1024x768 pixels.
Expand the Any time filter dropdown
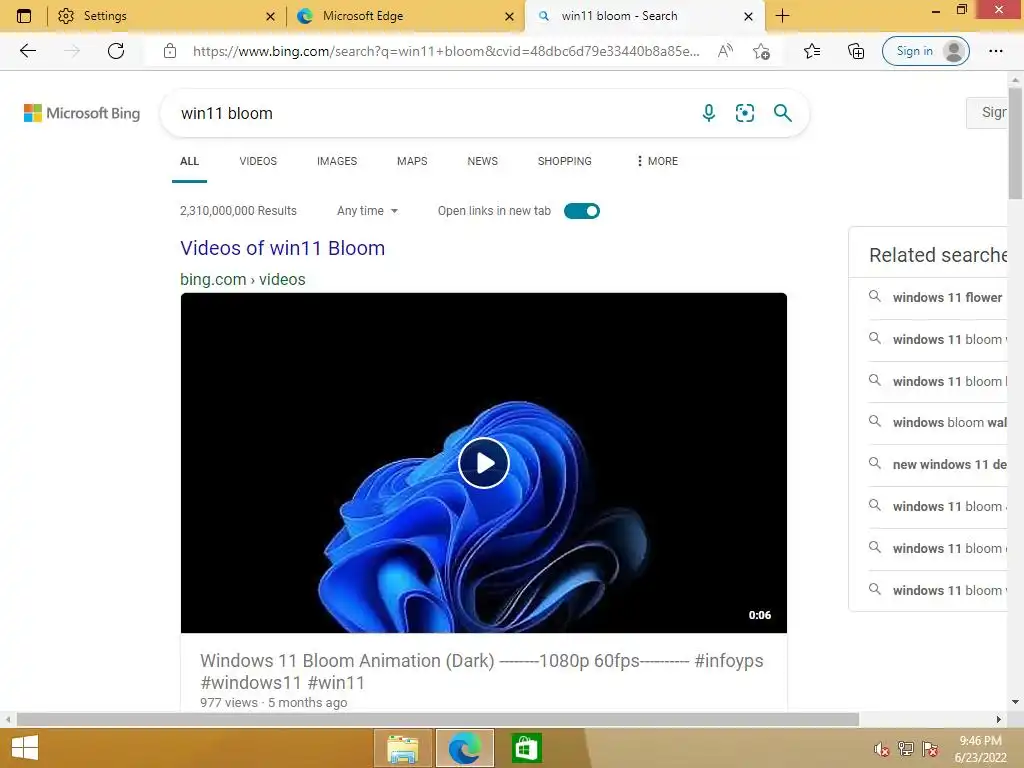click(x=367, y=211)
